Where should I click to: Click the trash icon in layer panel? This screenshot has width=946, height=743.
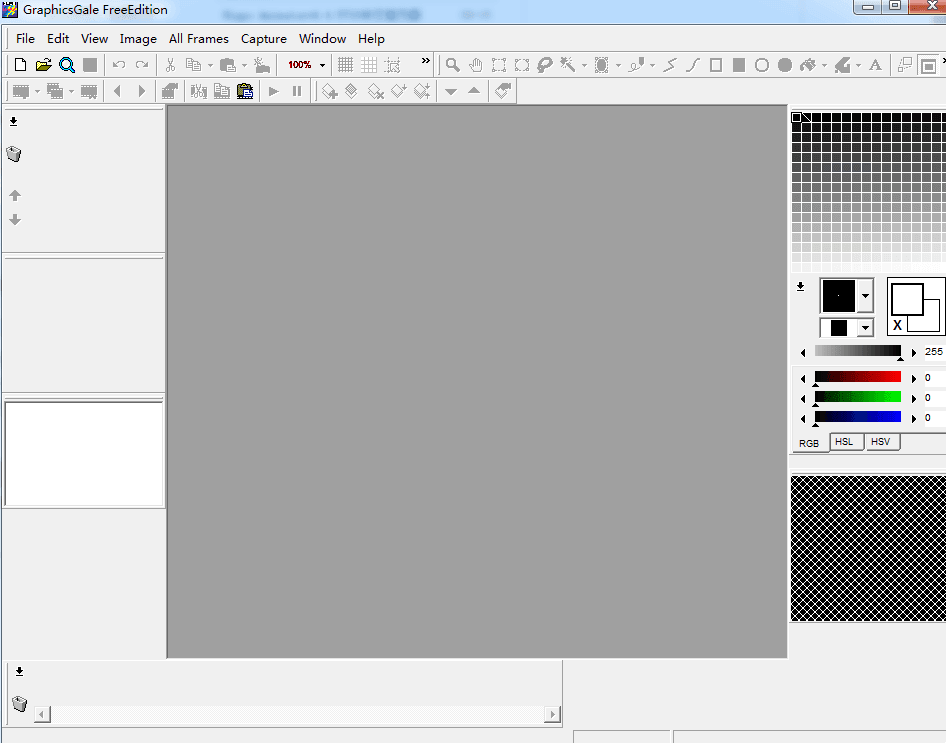(14, 154)
